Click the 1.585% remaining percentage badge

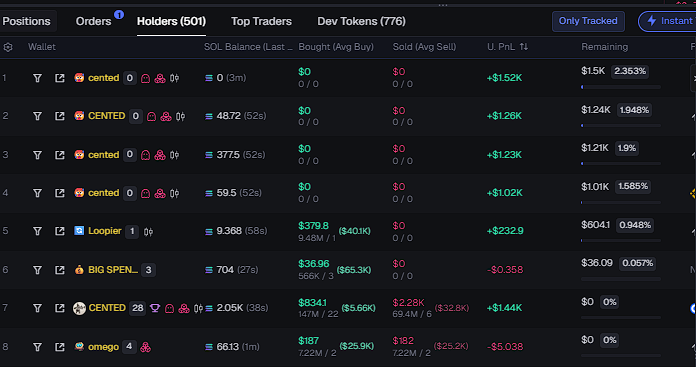coord(633,186)
